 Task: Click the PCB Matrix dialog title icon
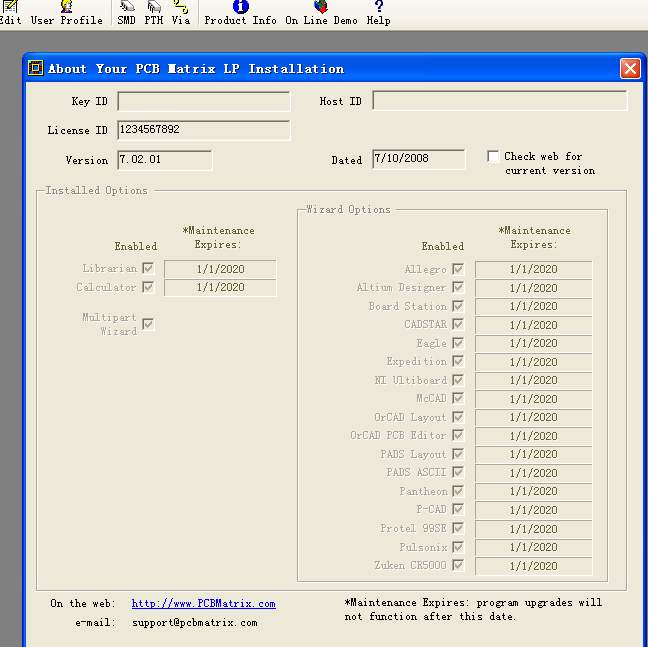[36, 68]
